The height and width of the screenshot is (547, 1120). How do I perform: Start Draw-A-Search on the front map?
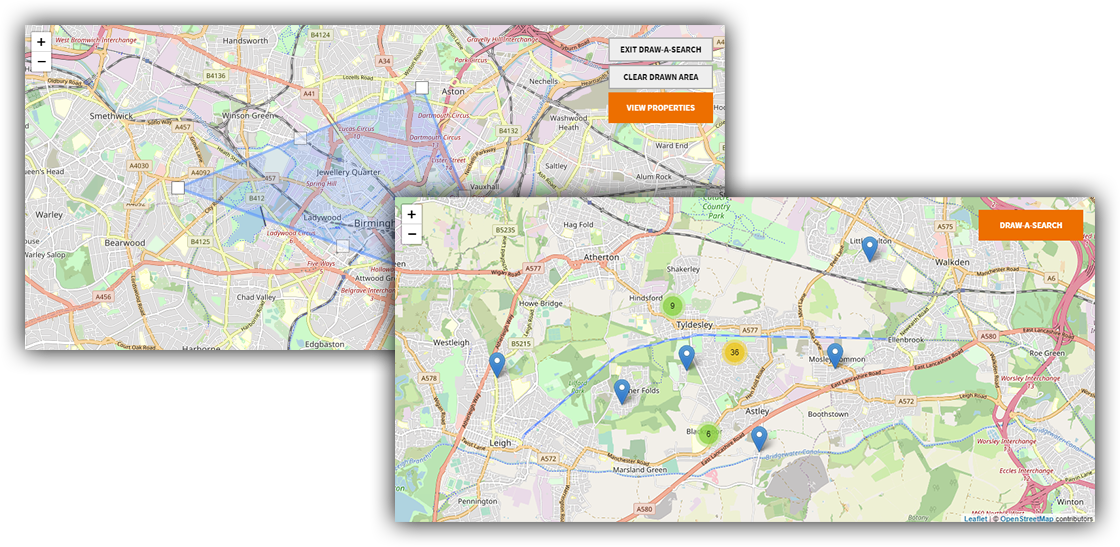pos(1031,225)
